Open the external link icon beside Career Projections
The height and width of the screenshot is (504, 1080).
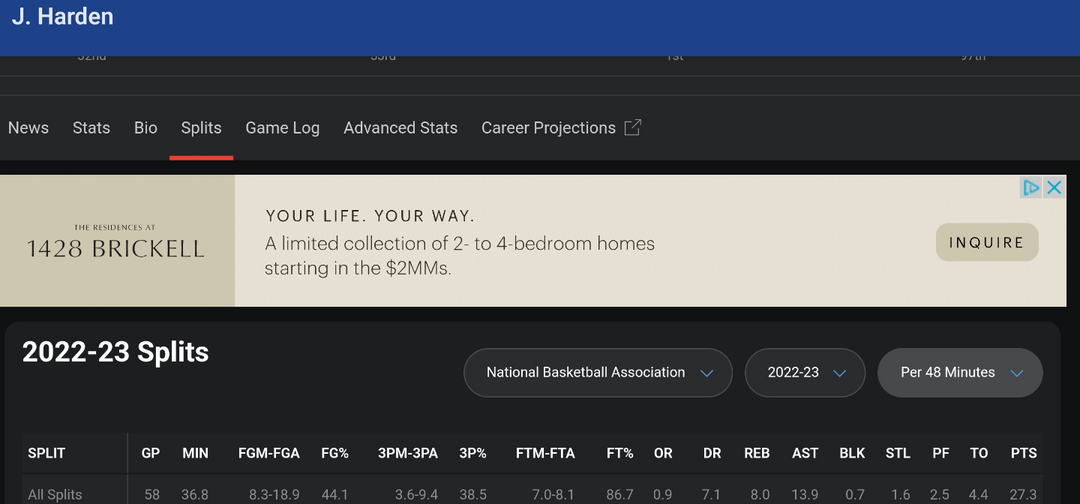tap(632, 128)
